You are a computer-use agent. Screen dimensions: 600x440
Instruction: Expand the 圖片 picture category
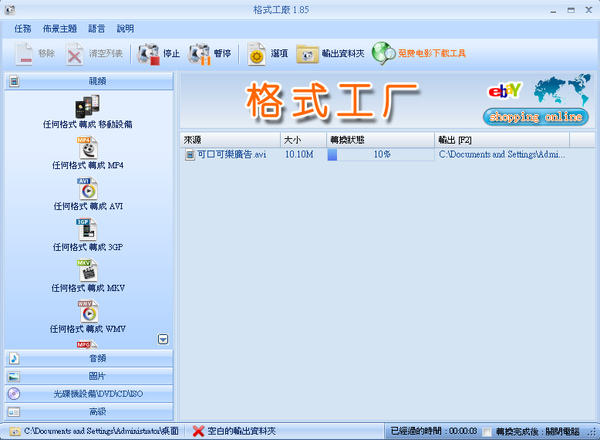click(x=89, y=376)
